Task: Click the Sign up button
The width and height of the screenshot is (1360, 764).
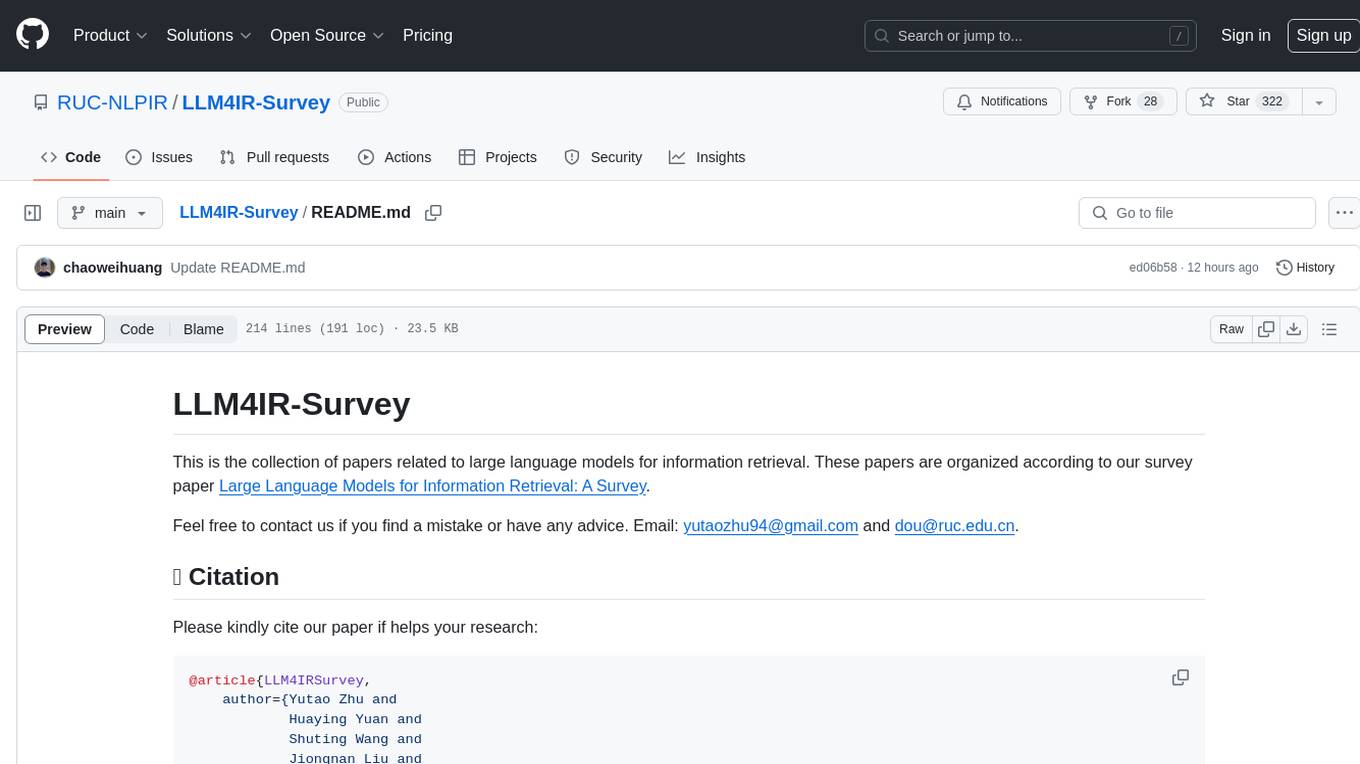Action: 1323,35
